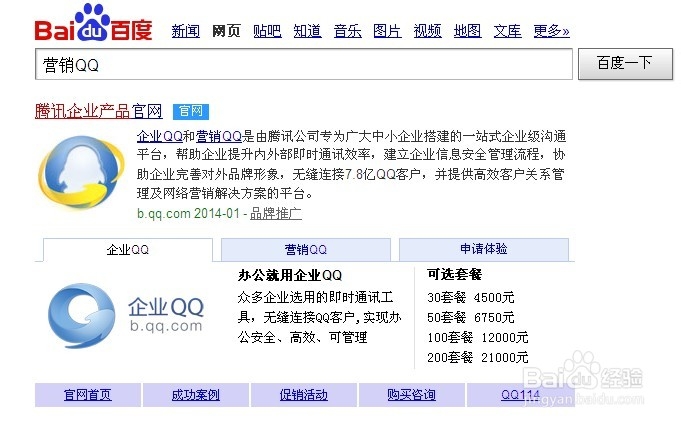Open the QQ114 link button
This screenshot has width=681, height=424.
(520, 395)
